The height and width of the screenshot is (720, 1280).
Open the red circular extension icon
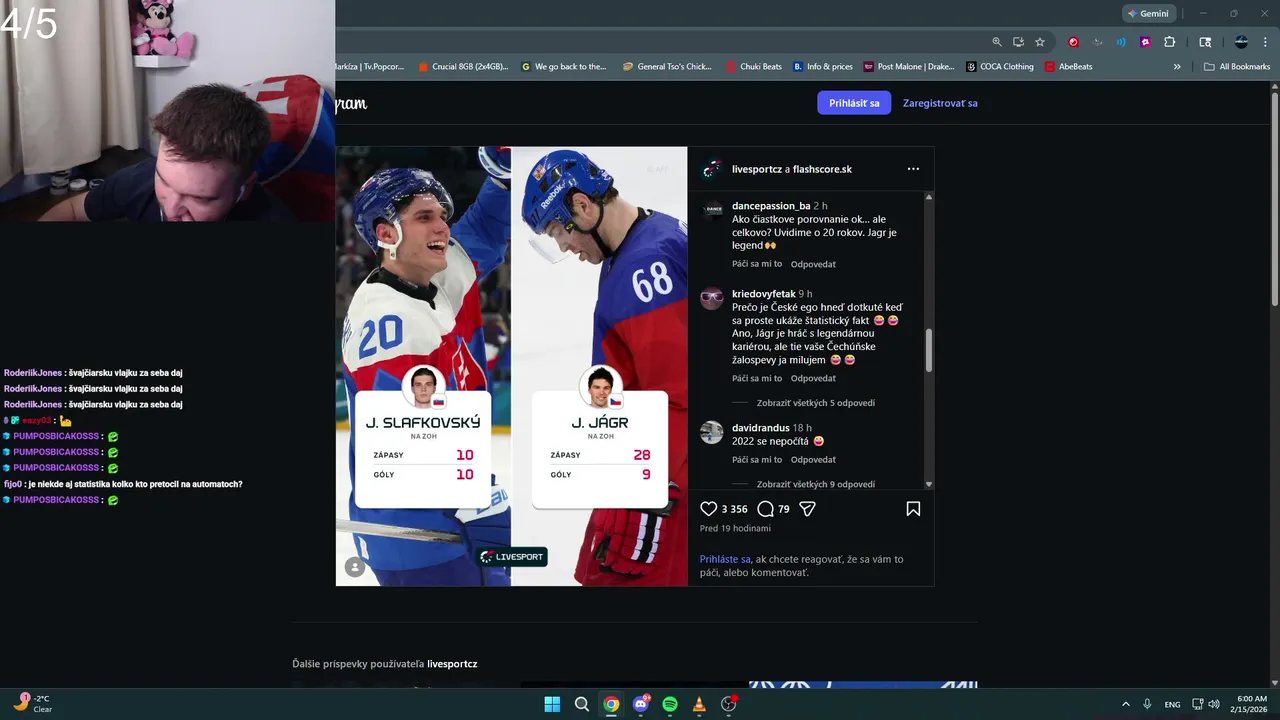[1073, 42]
